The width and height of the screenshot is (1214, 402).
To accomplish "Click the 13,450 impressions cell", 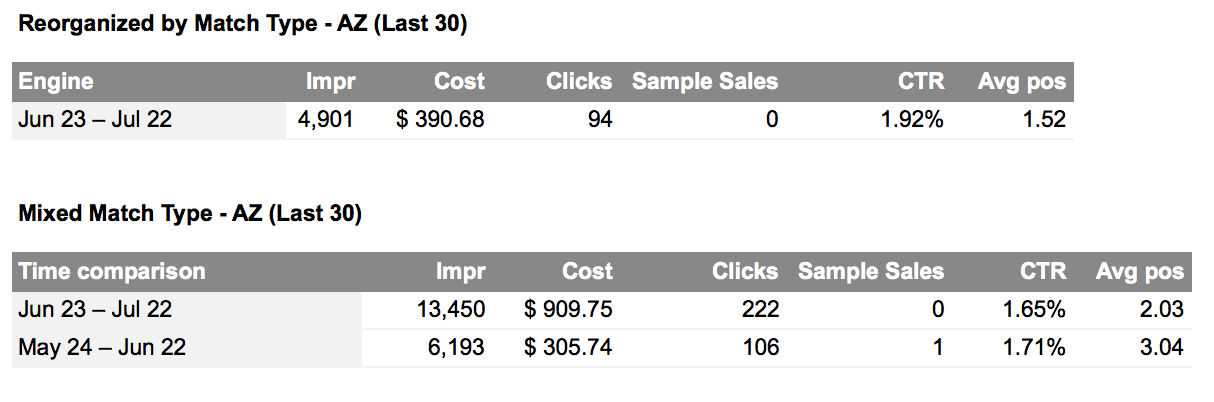I will click(x=450, y=310).
